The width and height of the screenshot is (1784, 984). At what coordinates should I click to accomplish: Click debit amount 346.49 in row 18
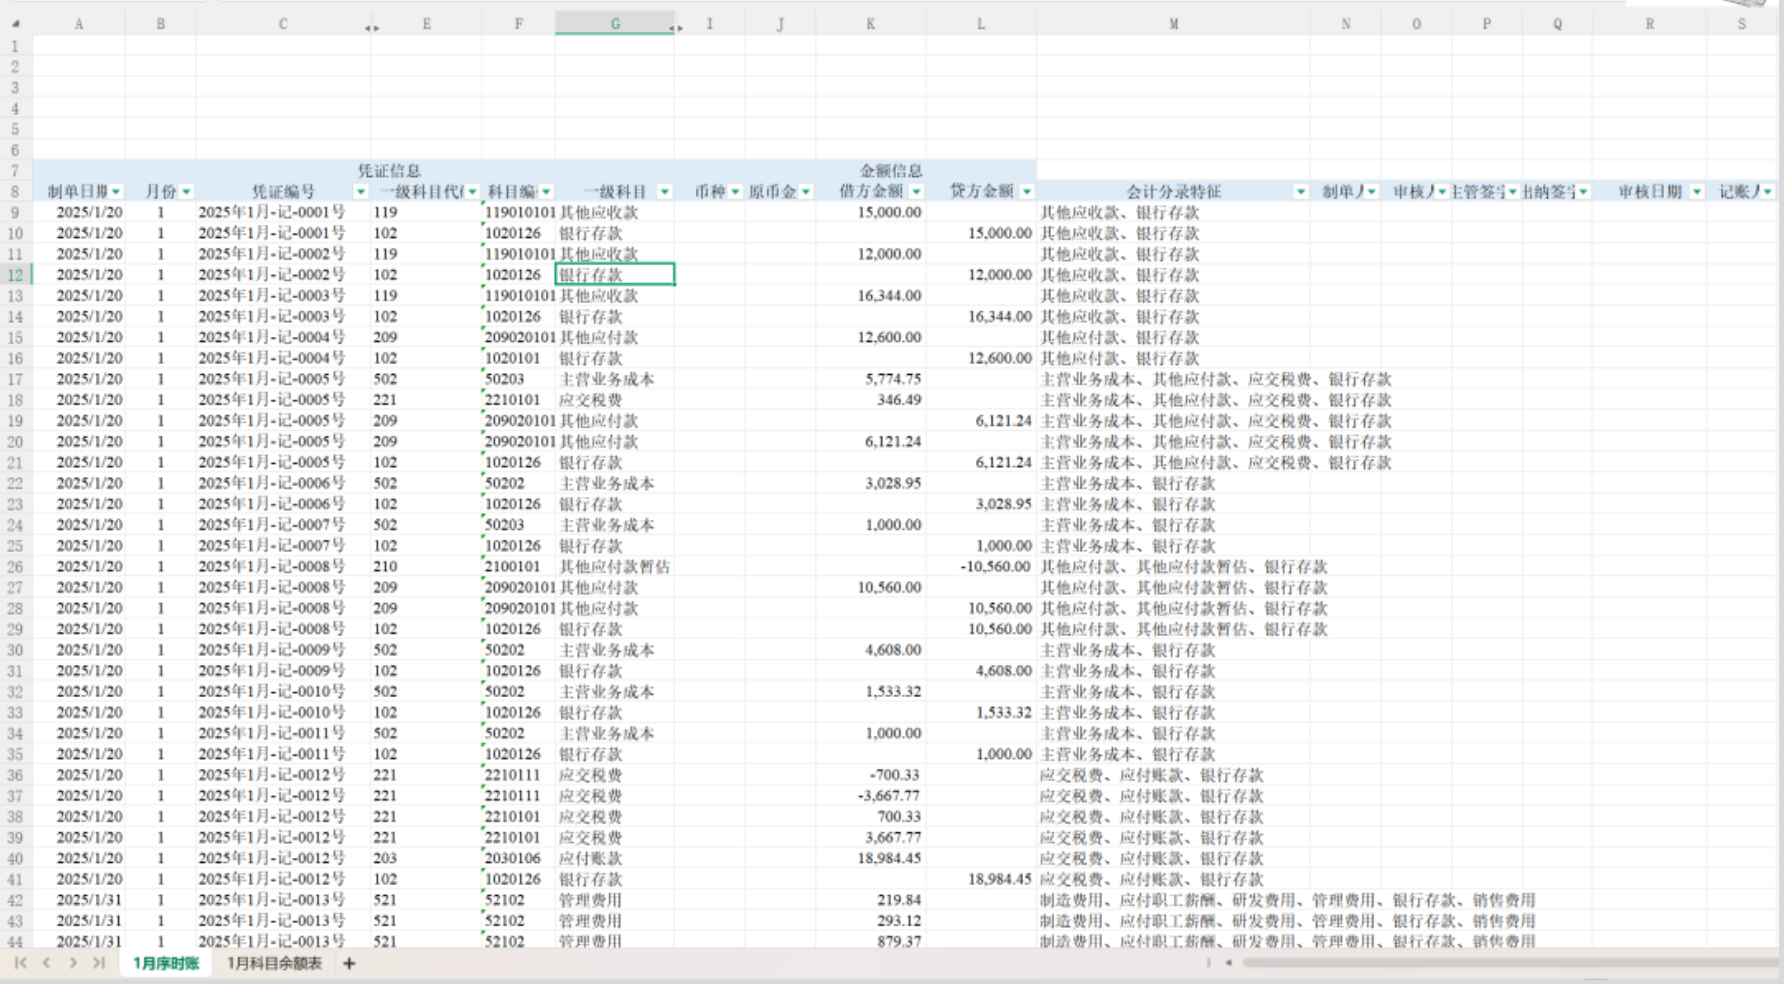871,400
